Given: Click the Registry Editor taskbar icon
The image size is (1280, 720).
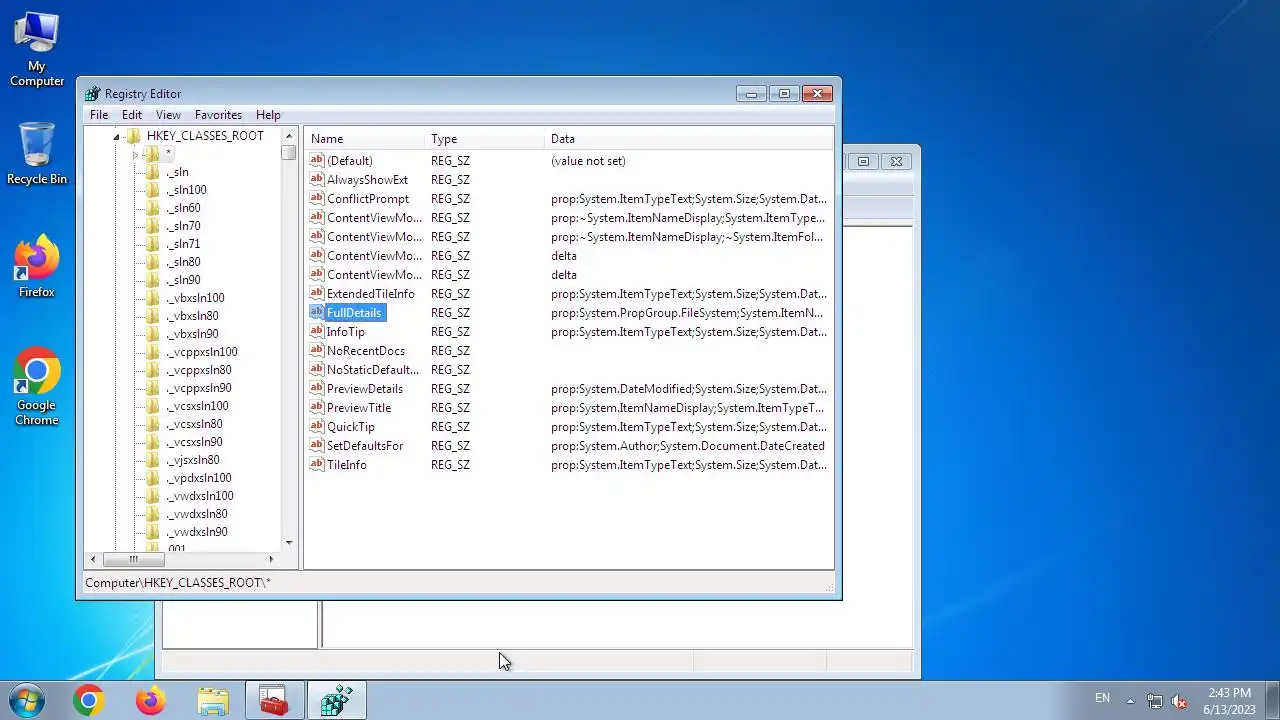Looking at the screenshot, I should (336, 701).
